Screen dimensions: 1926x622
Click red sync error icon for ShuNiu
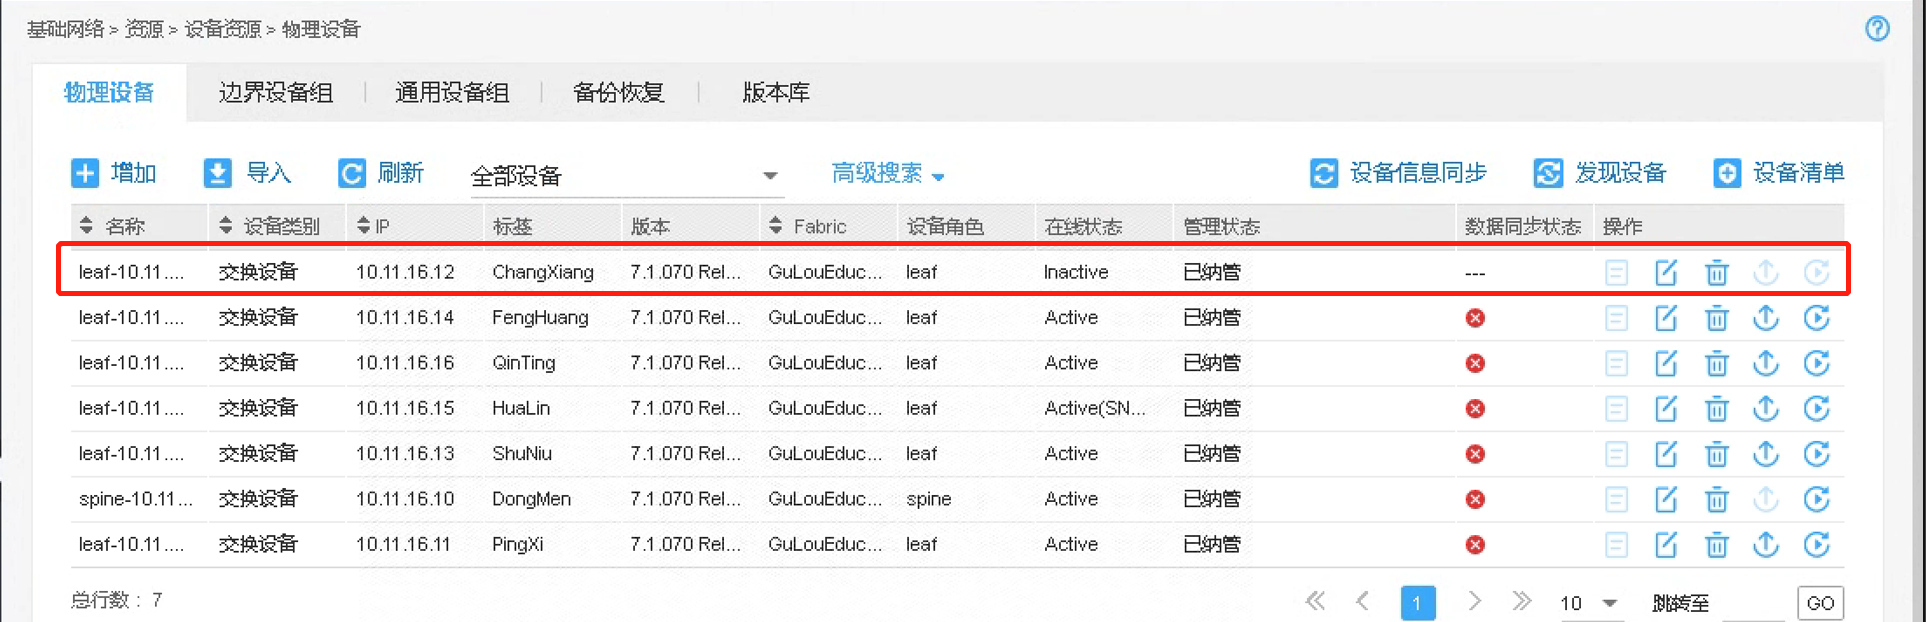point(1475,454)
